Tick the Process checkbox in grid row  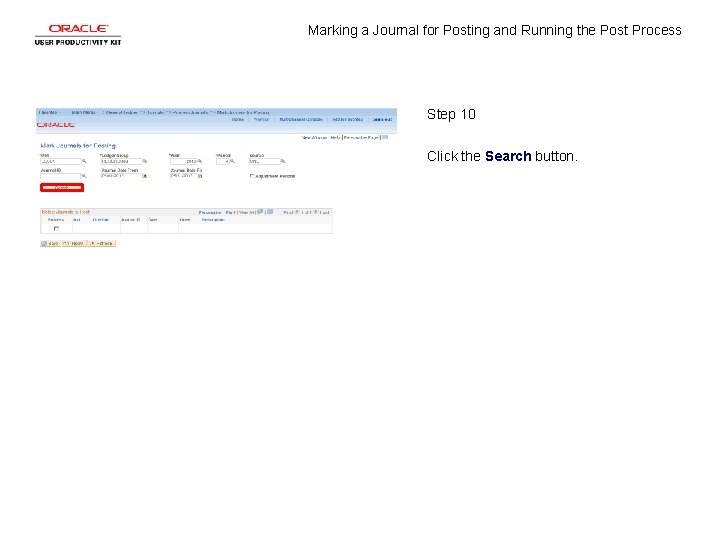coord(56,228)
